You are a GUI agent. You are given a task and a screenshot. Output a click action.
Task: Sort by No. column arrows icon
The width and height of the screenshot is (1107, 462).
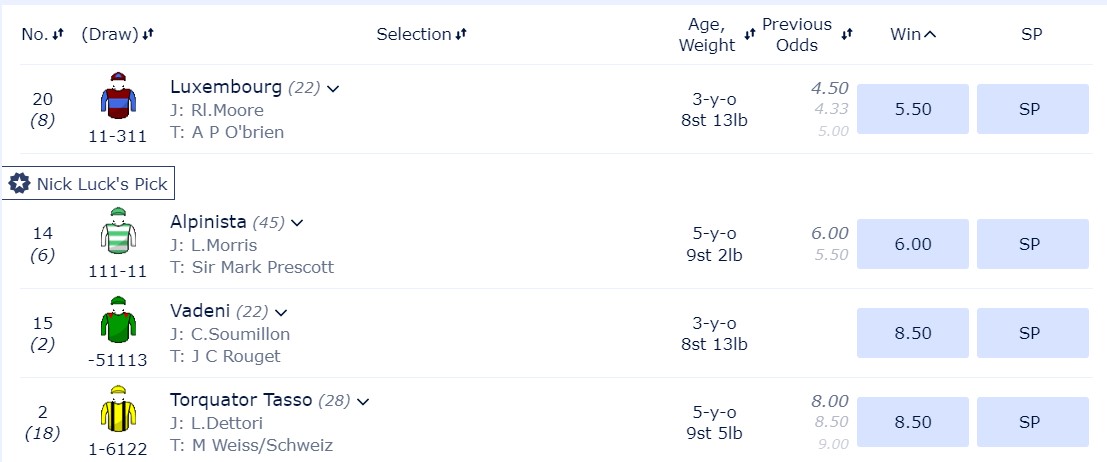tap(58, 34)
